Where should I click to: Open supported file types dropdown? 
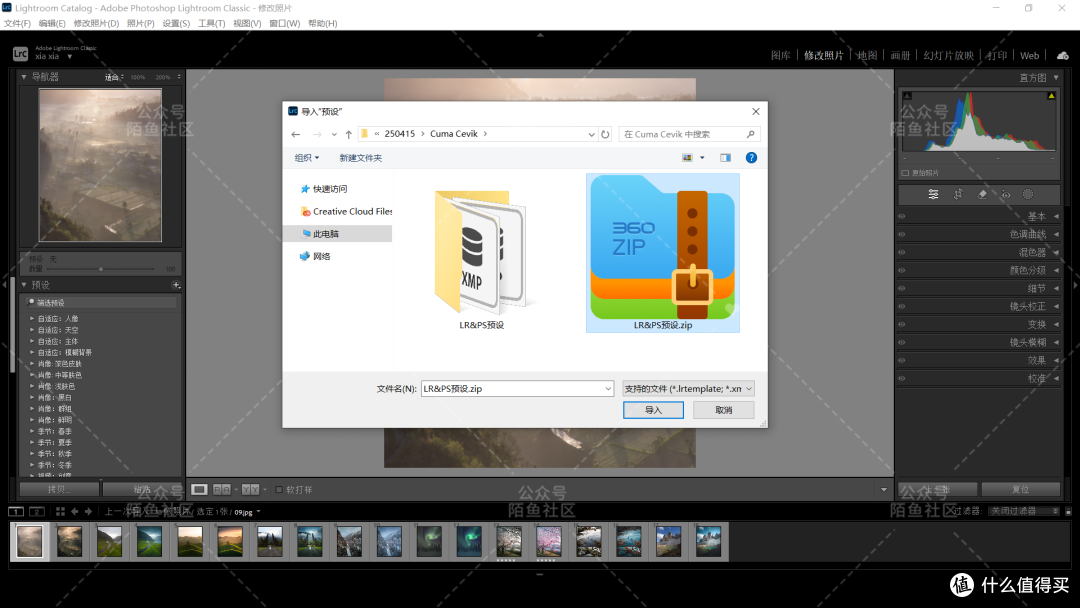[688, 388]
